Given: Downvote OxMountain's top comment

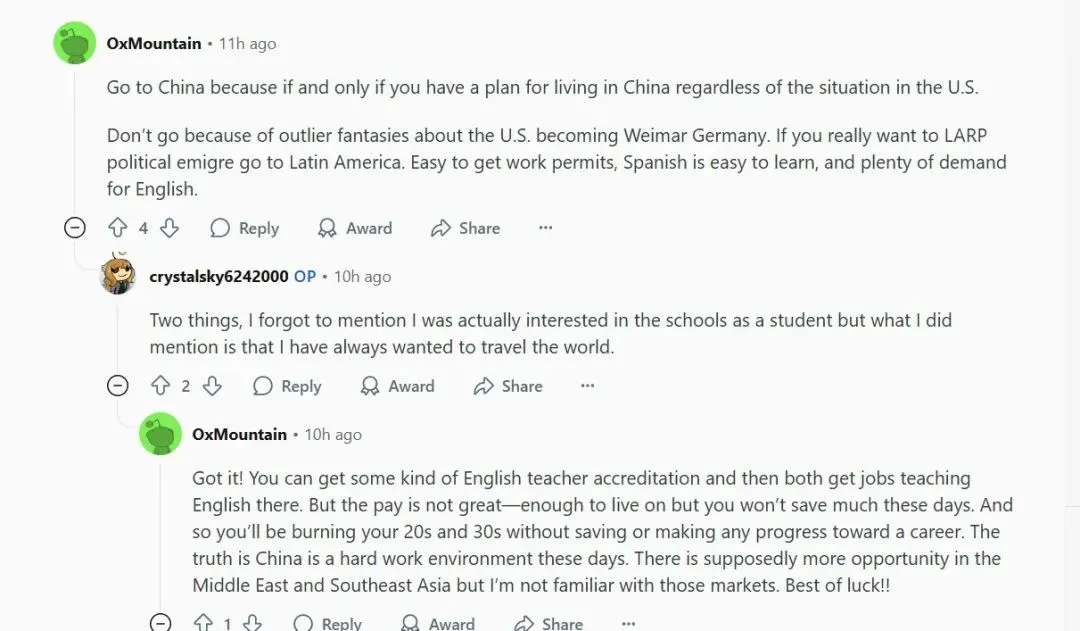Looking at the screenshot, I should pos(169,228).
